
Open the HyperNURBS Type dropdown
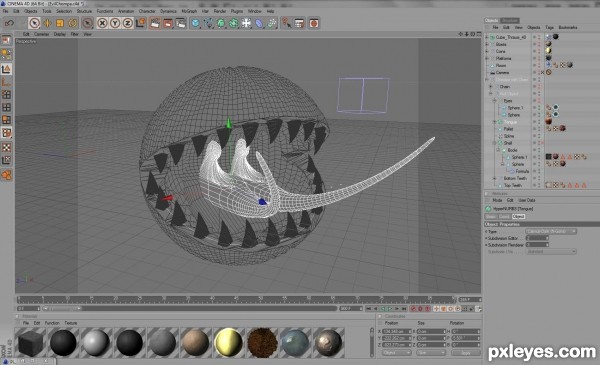point(551,231)
